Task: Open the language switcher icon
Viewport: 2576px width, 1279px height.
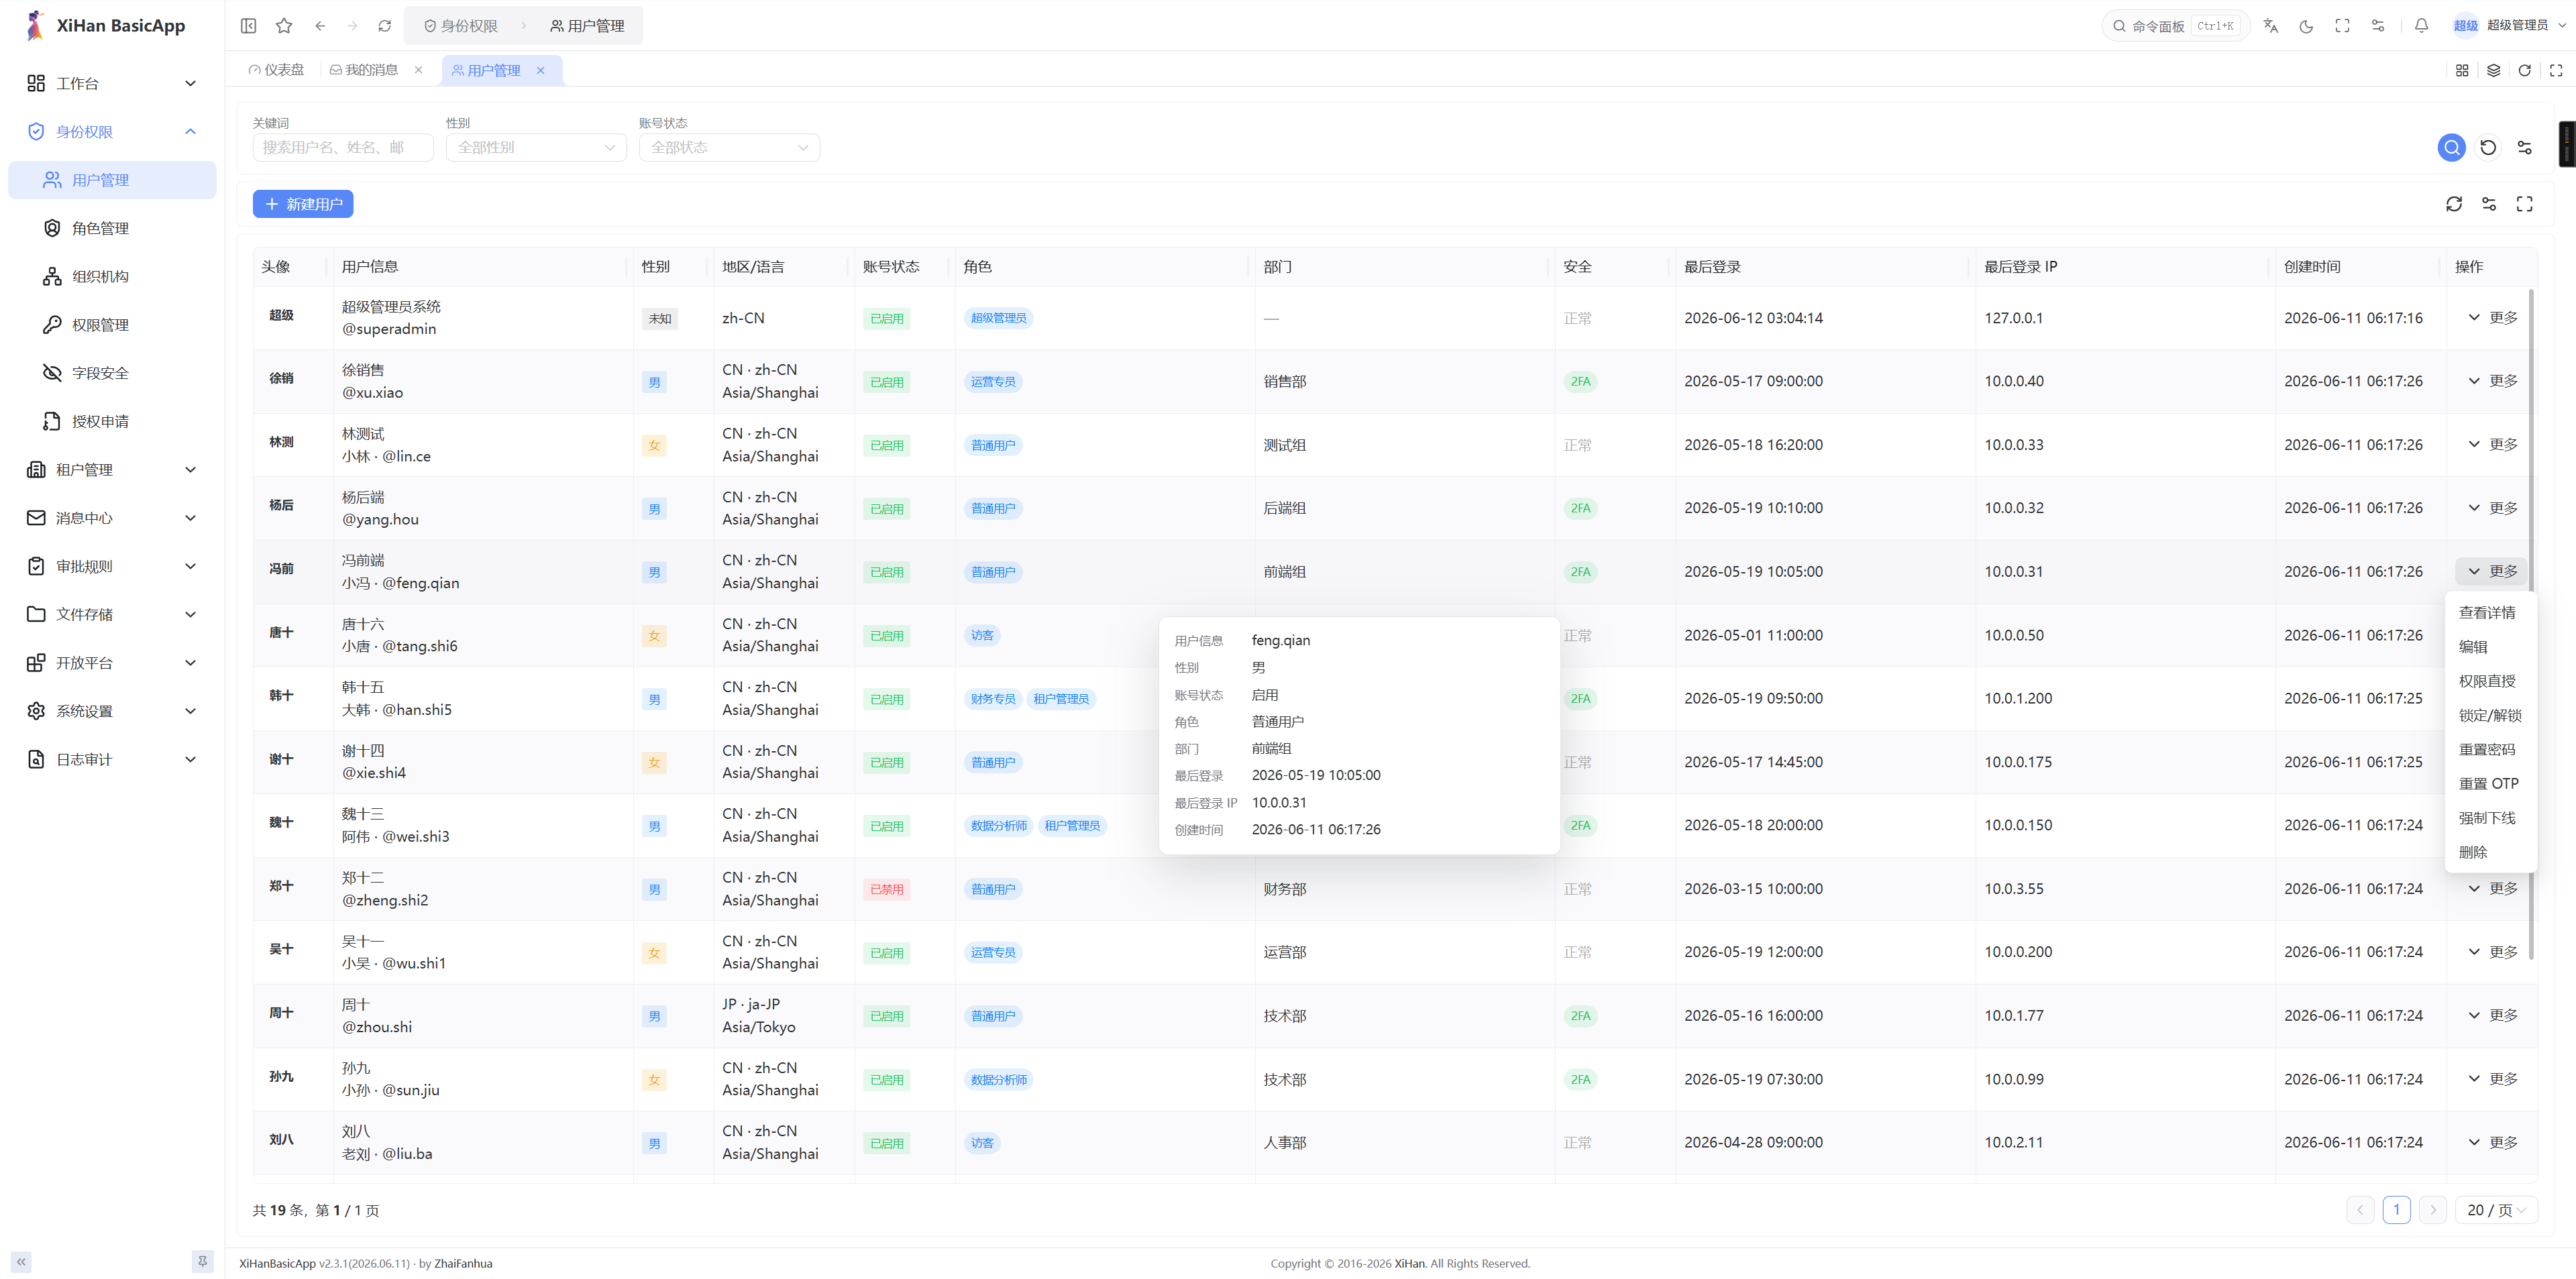Action: (2271, 26)
